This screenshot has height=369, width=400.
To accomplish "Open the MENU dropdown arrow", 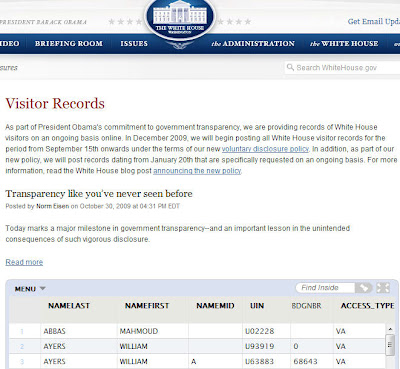I will [x=42, y=288].
